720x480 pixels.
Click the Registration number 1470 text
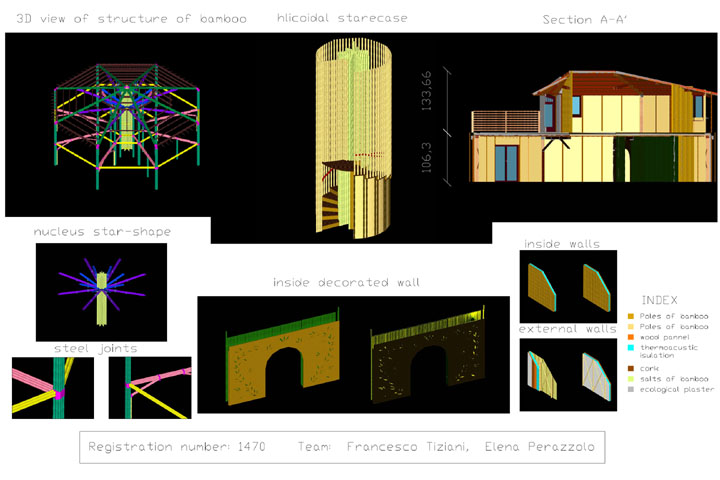(176, 446)
